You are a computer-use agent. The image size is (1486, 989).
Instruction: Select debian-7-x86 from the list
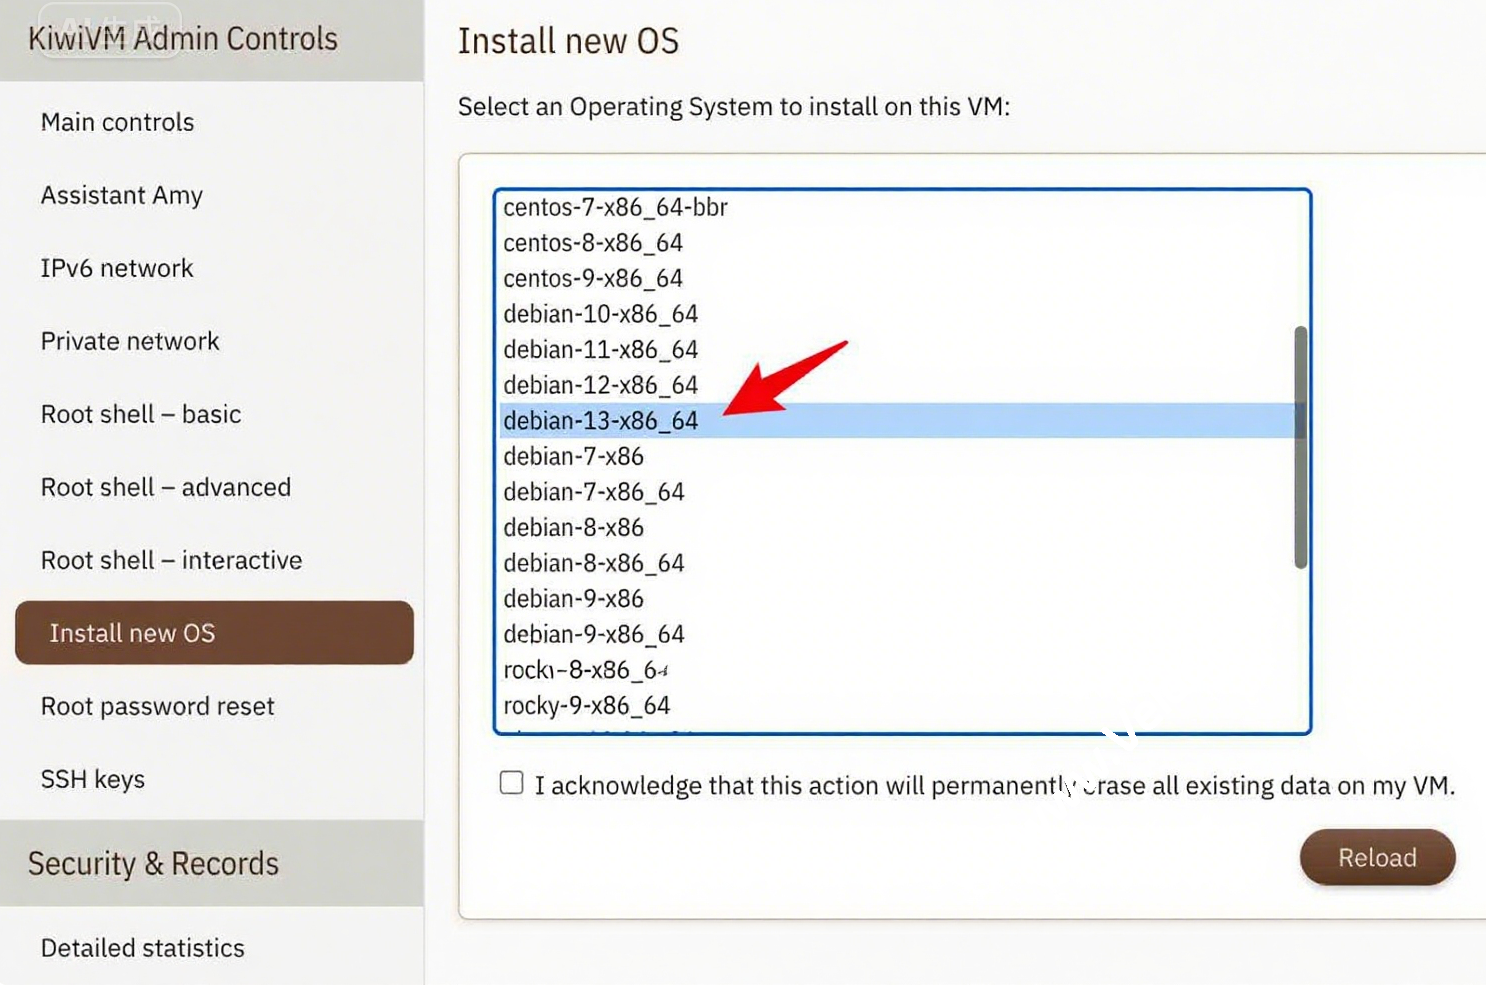tap(575, 456)
